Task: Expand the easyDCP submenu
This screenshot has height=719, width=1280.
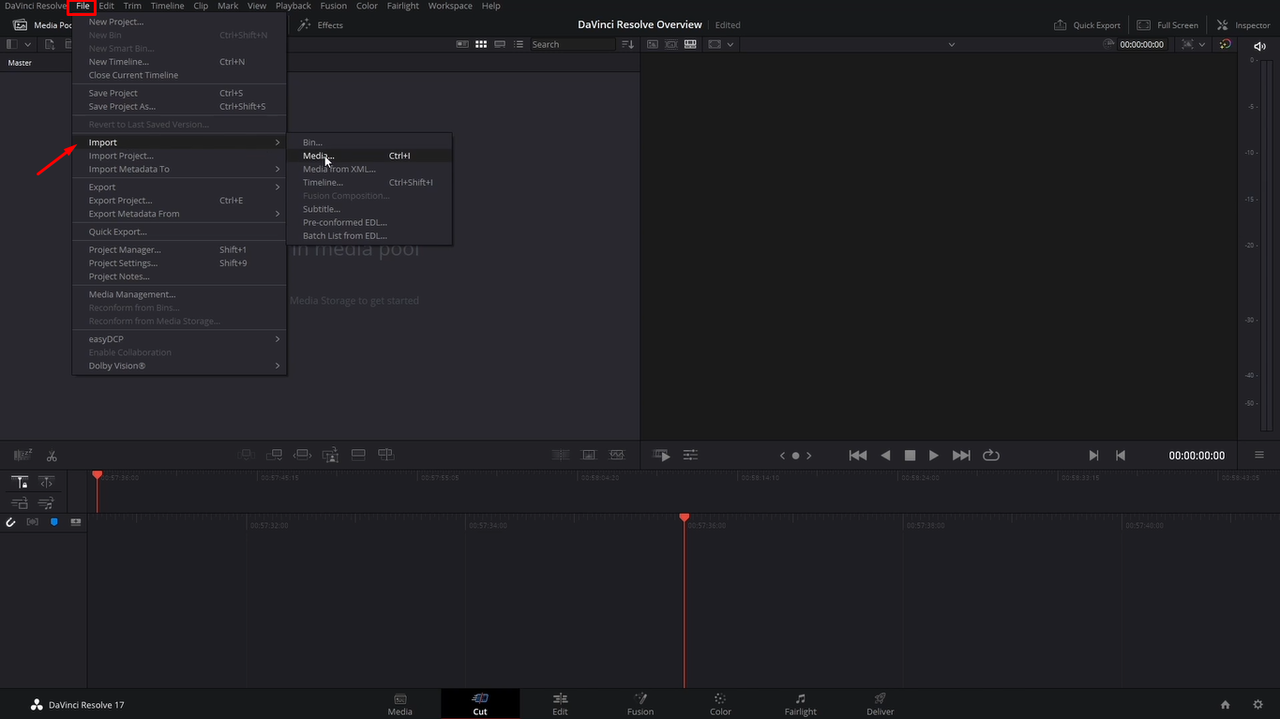Action: click(179, 339)
